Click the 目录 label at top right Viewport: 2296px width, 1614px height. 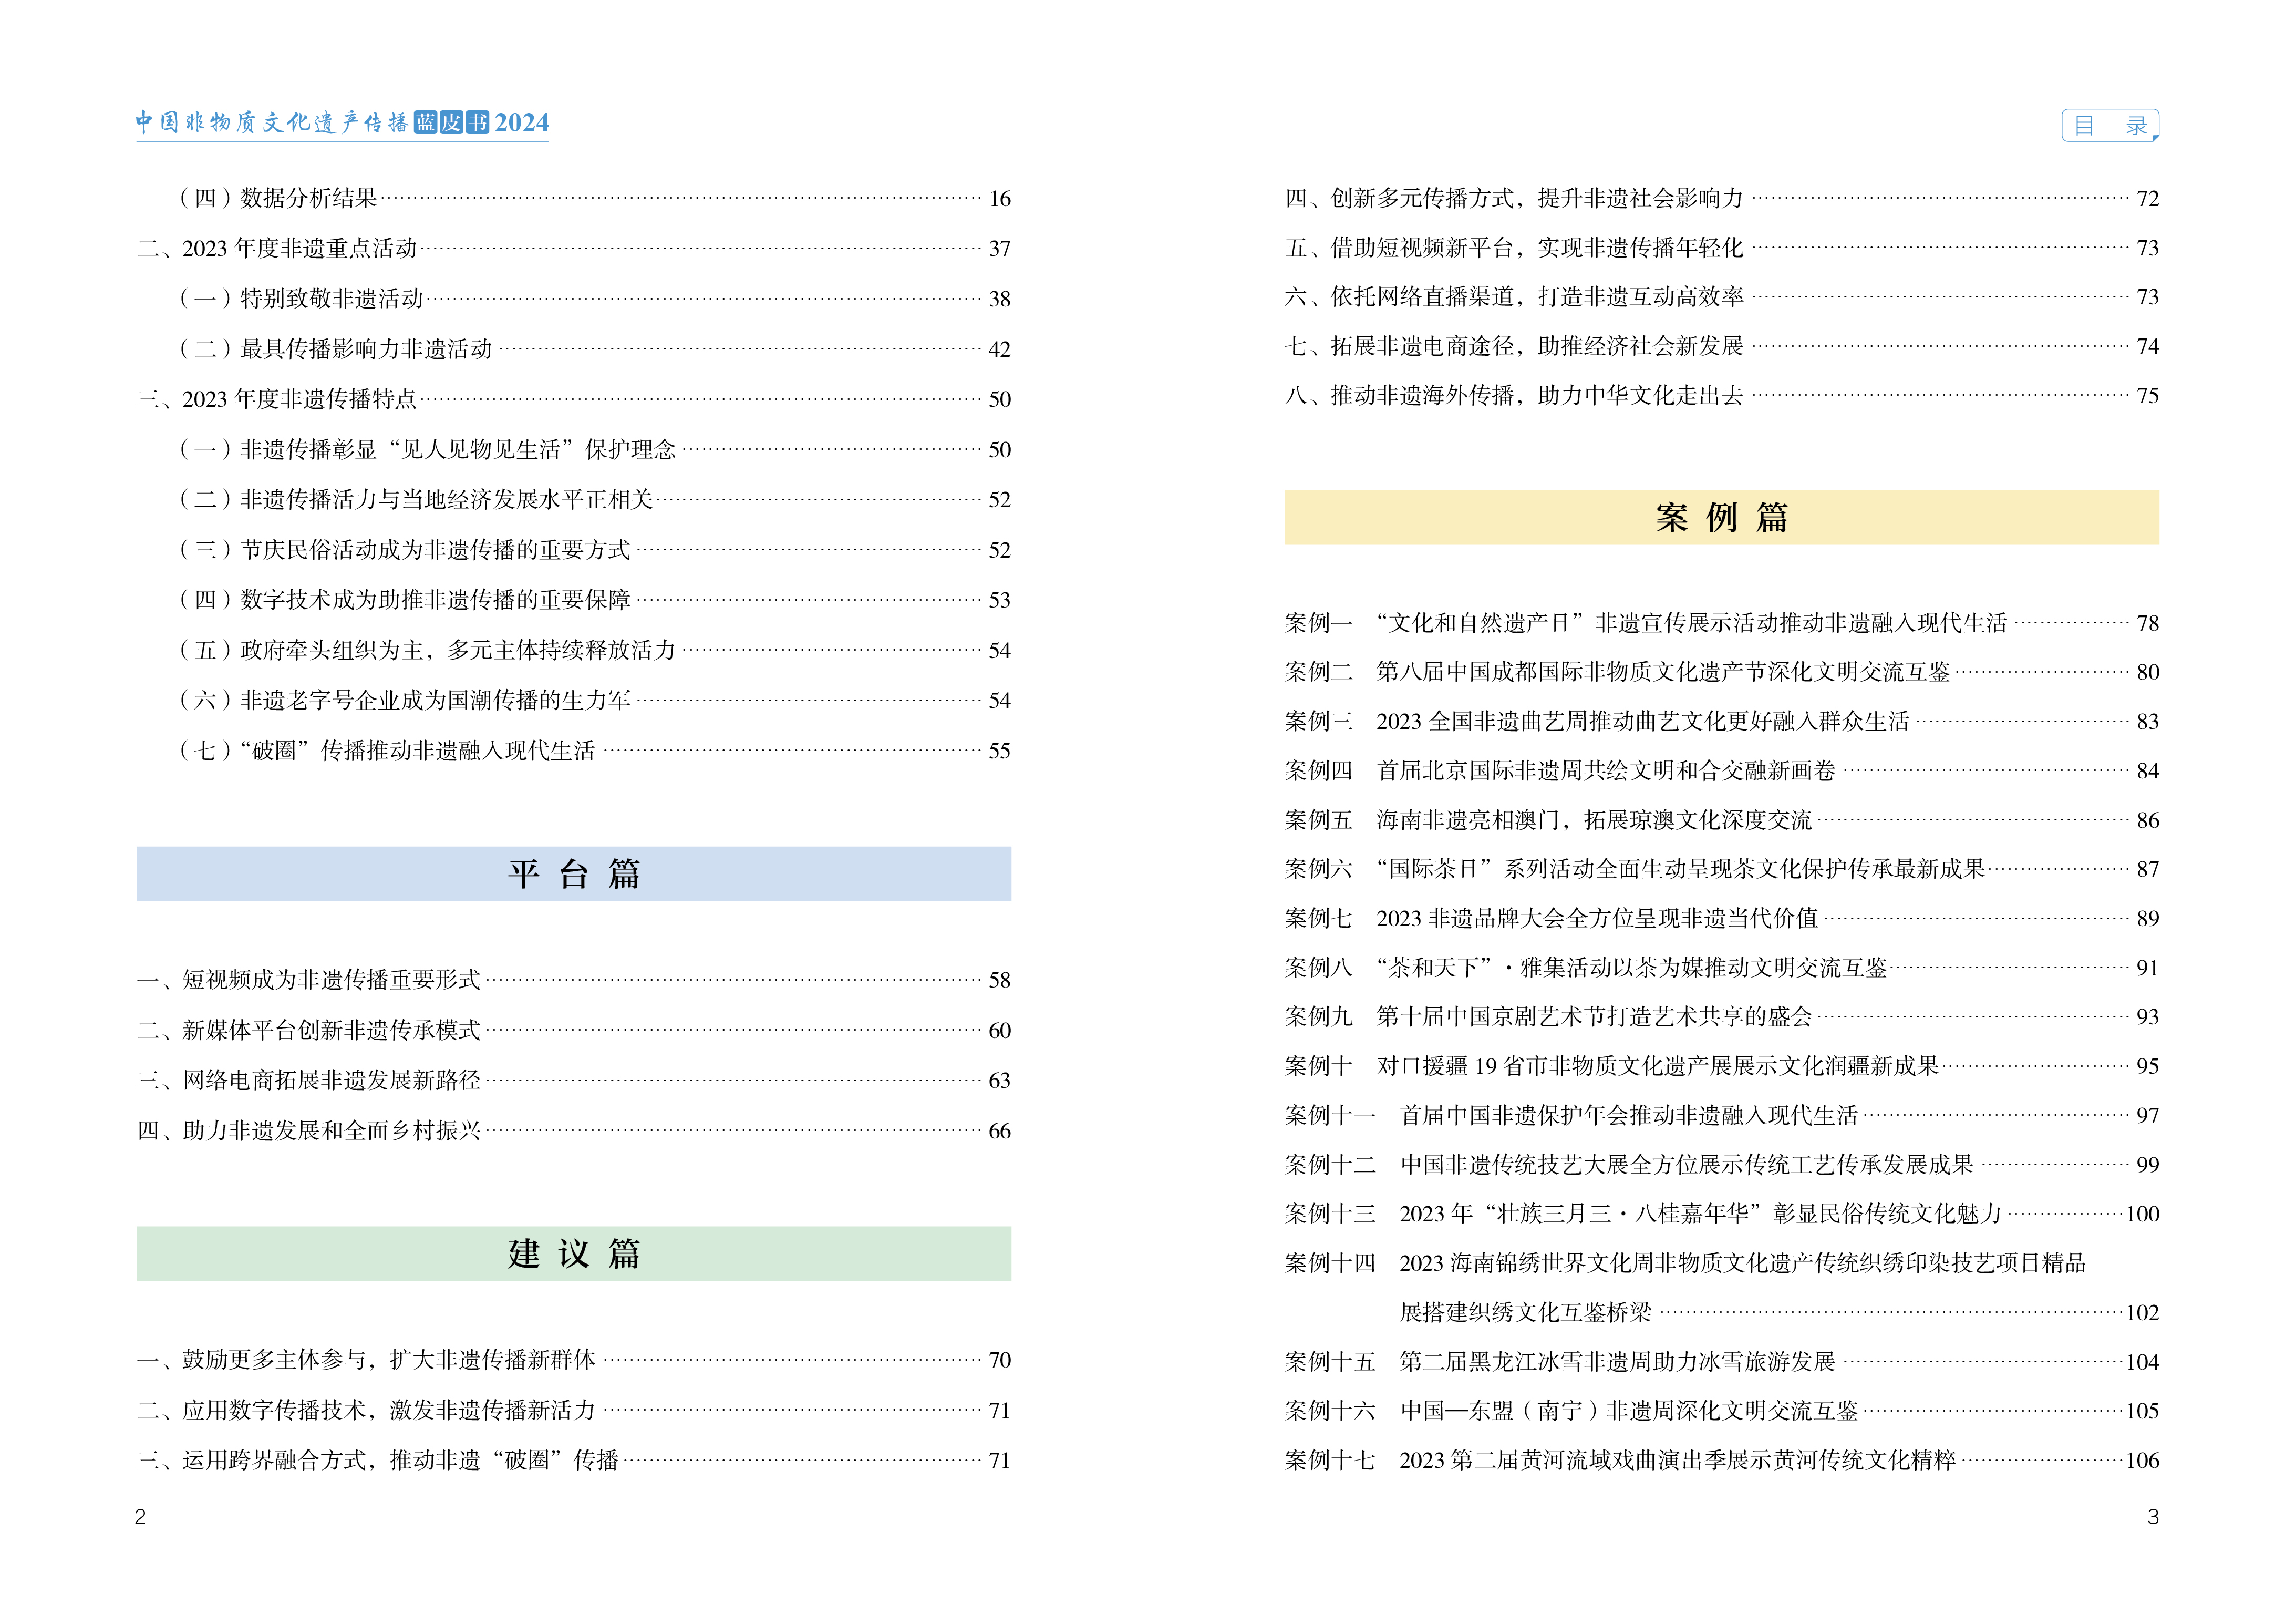2110,125
